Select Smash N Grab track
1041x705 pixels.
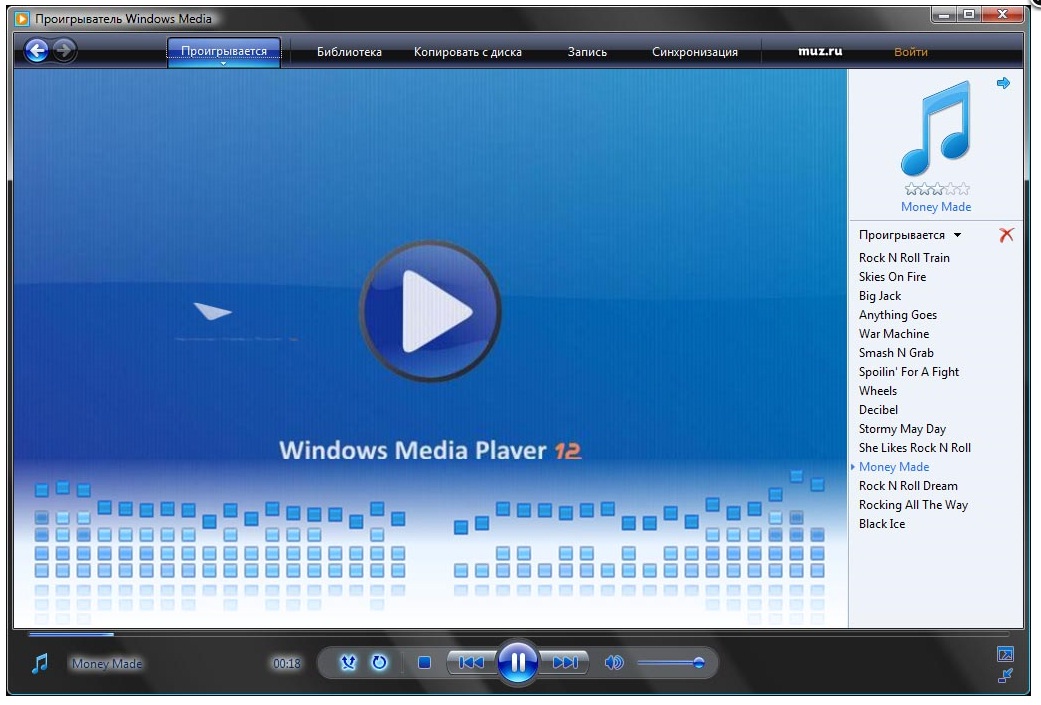point(896,353)
